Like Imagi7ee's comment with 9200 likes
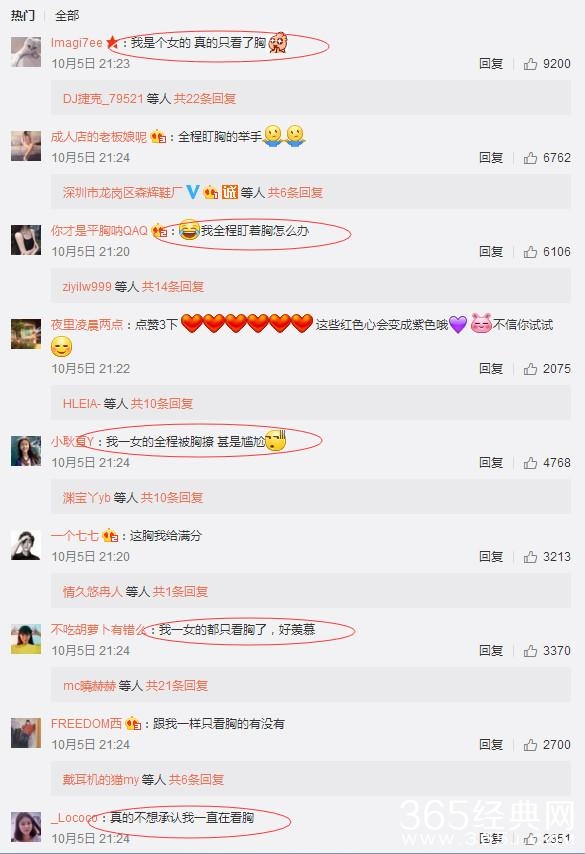Viewport: 585px width, 854px height. tap(530, 64)
